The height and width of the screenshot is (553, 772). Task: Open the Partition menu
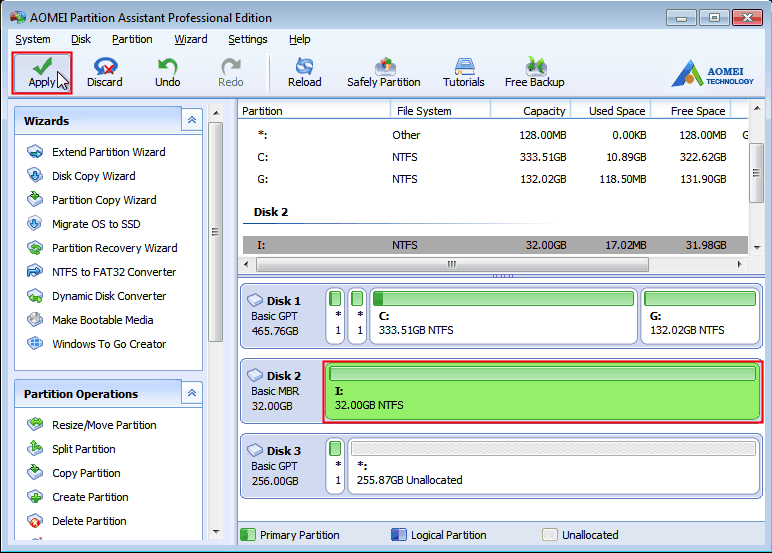132,39
